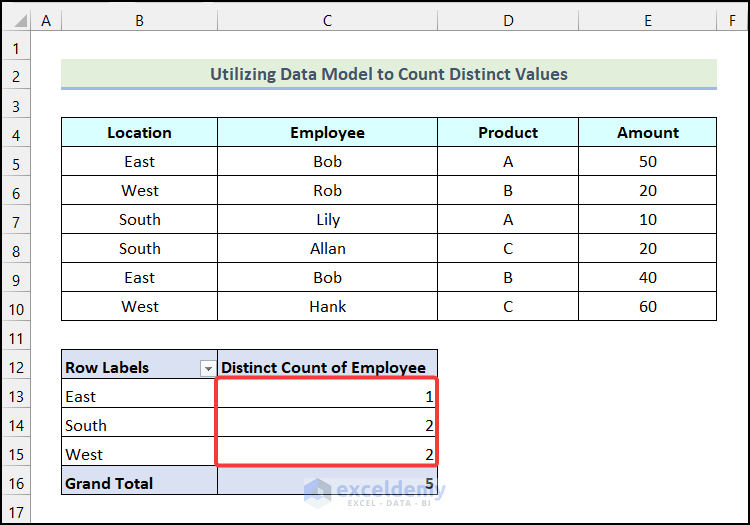The image size is (750, 525).
Task: Open the Row Labels filter dropdown
Action: [208, 368]
